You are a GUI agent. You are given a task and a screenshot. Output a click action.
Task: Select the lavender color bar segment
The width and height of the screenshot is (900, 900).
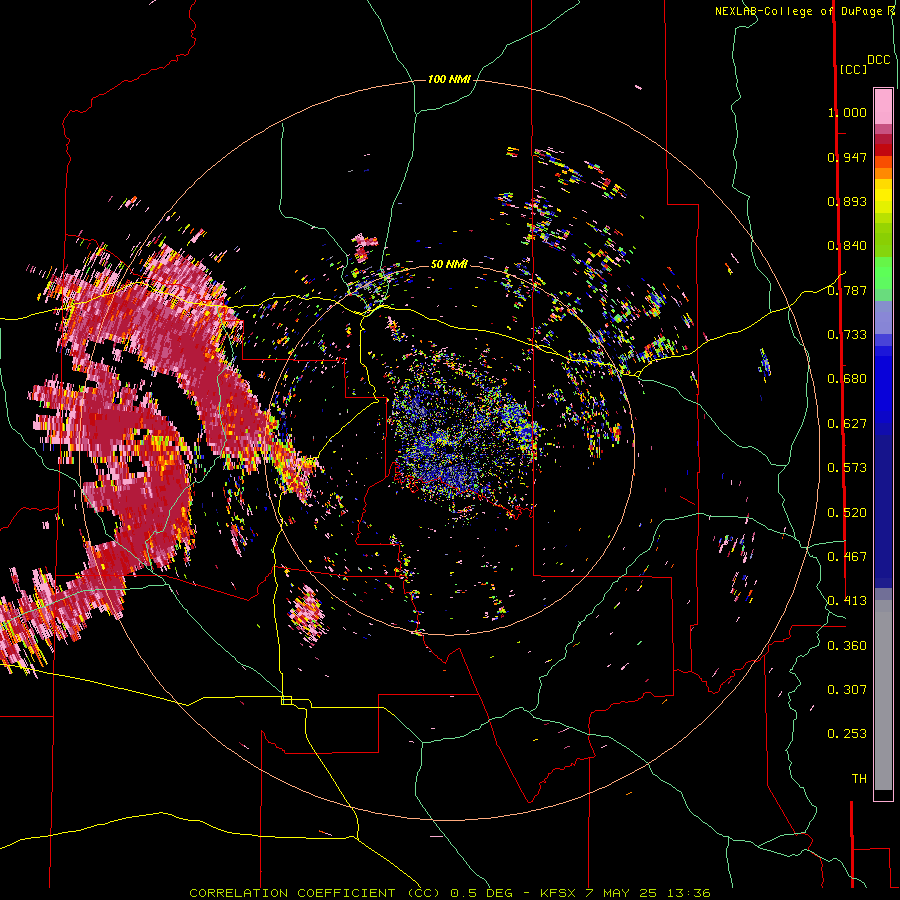click(x=883, y=317)
